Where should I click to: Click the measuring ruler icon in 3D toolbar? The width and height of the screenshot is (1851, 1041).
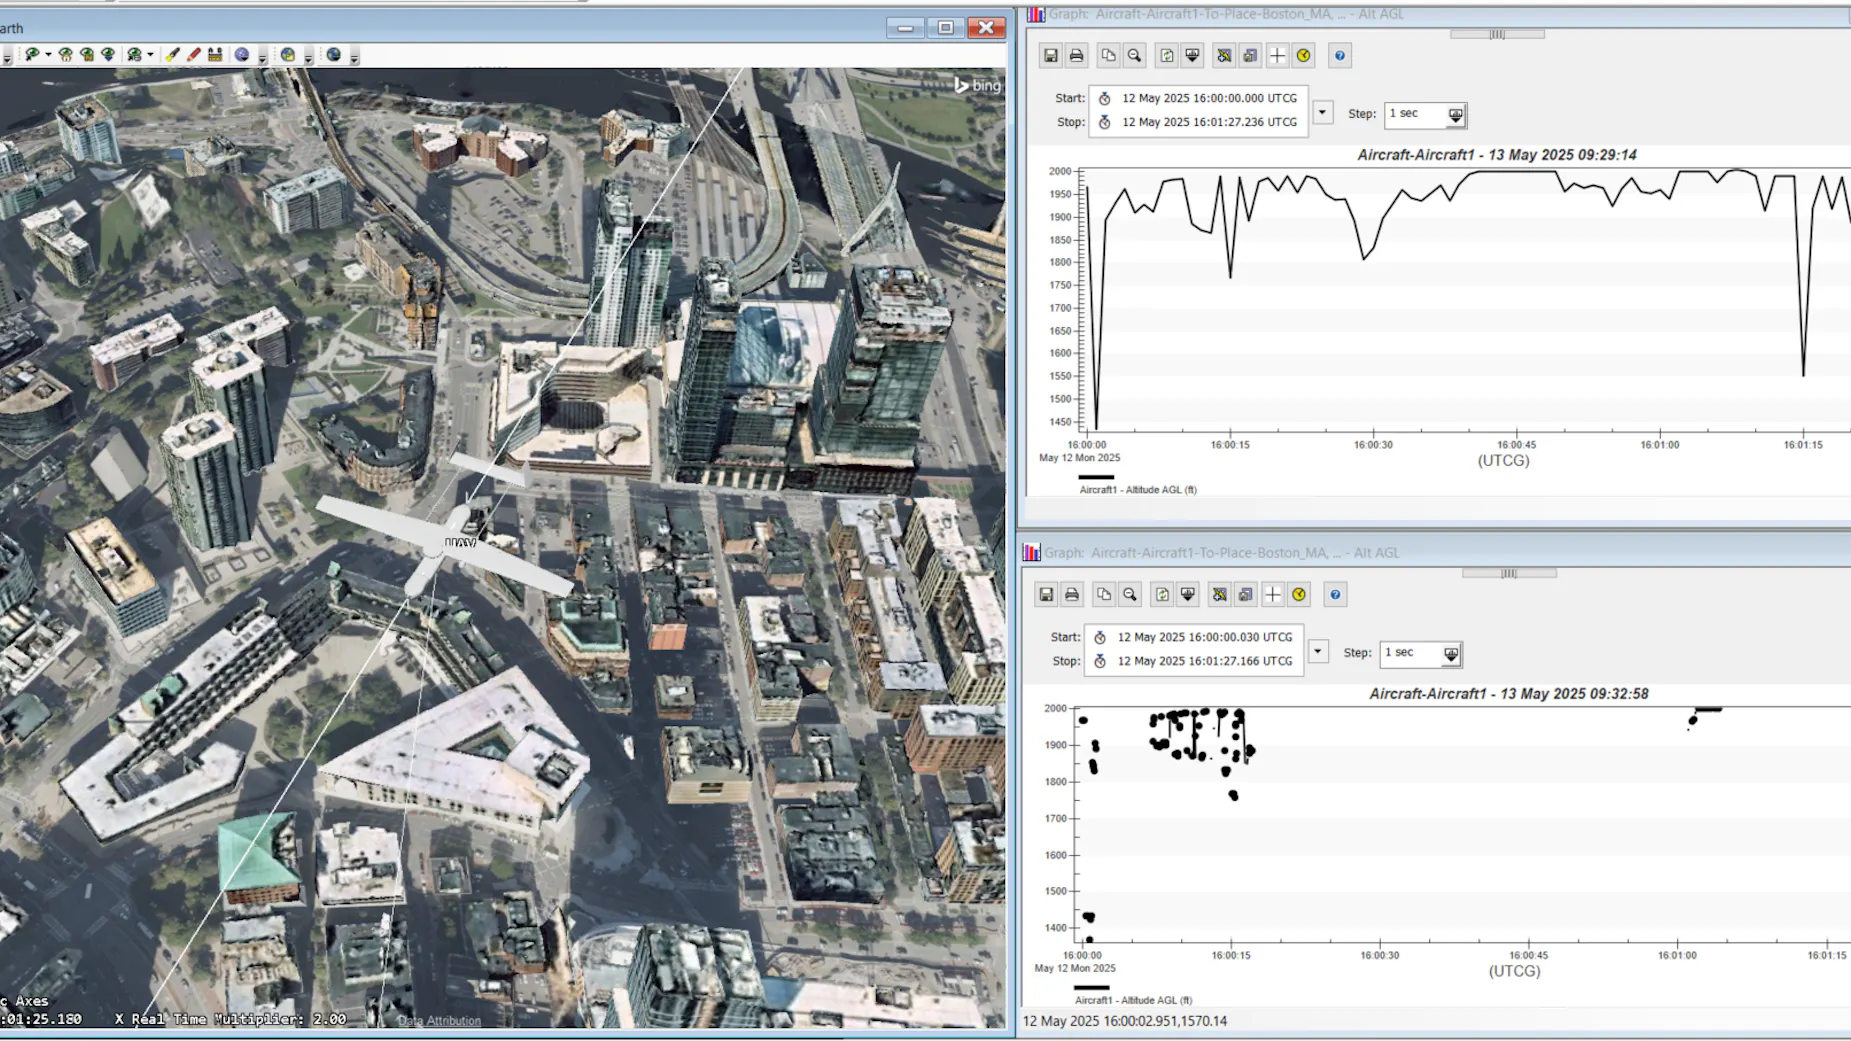point(215,55)
